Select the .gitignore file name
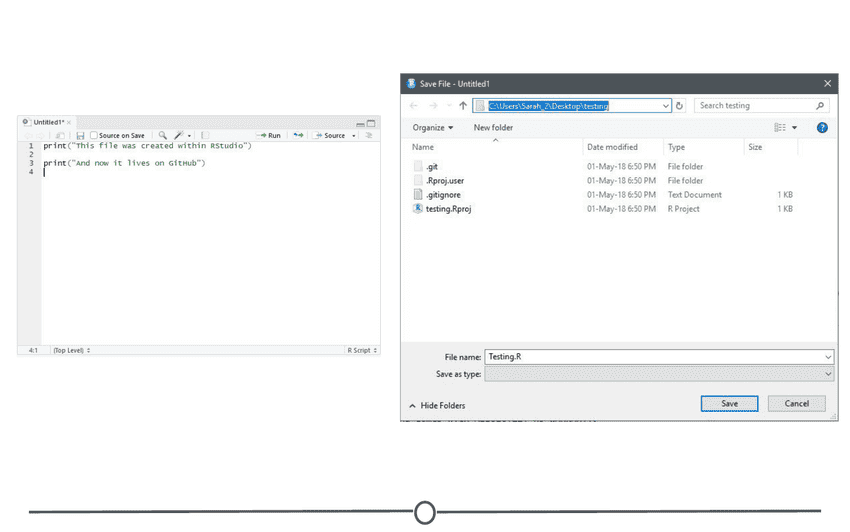 (443, 195)
